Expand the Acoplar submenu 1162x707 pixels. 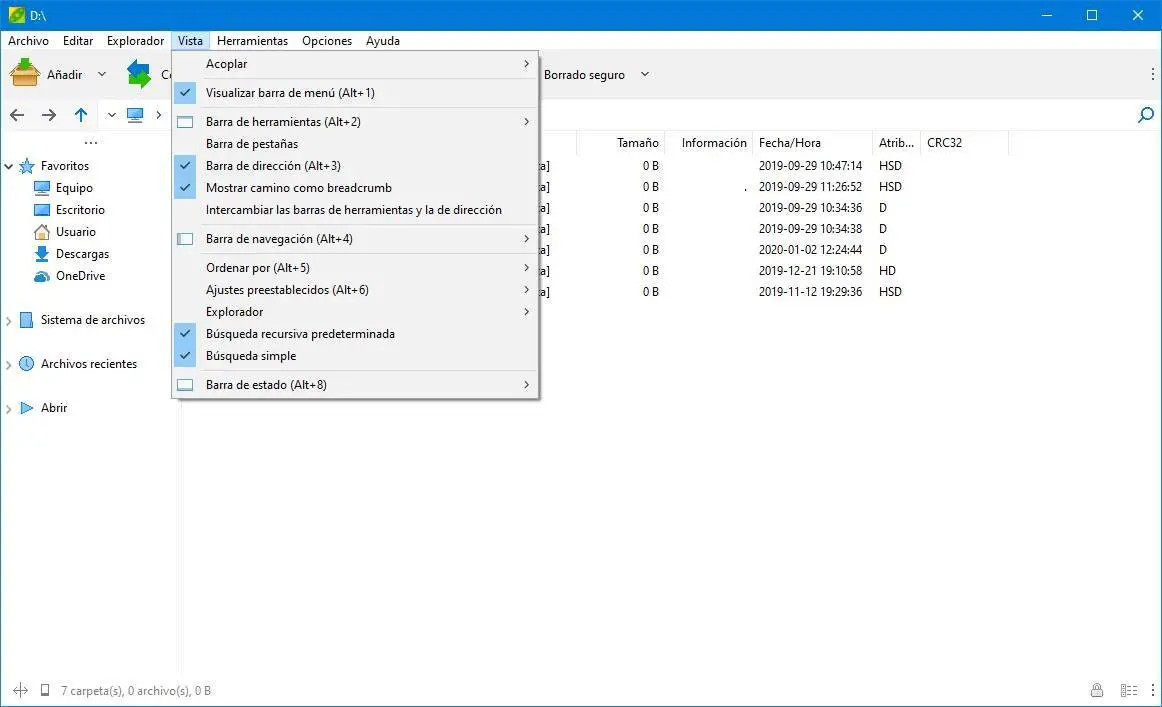[355, 64]
